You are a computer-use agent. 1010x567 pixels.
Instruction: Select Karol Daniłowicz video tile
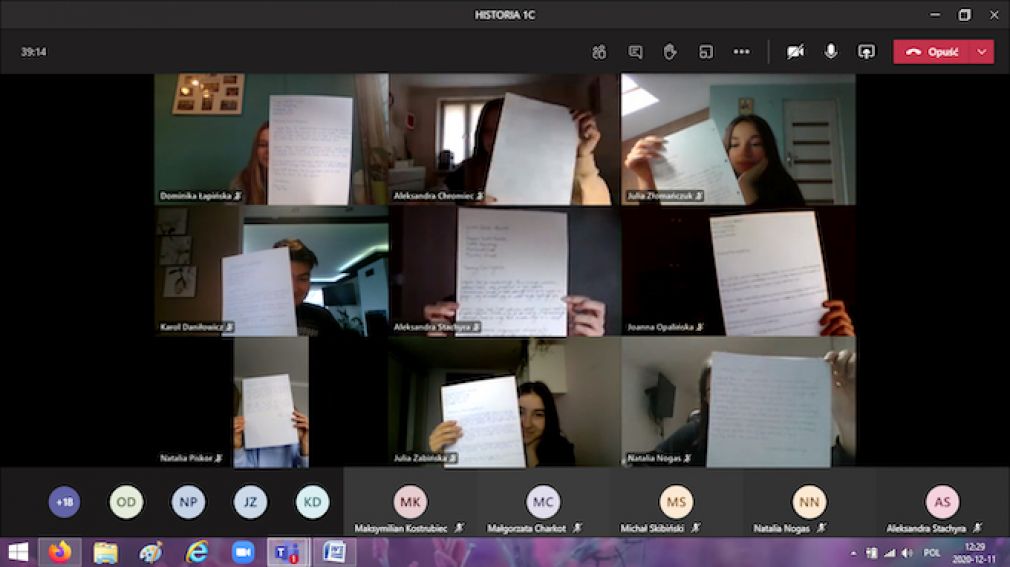coord(271,271)
